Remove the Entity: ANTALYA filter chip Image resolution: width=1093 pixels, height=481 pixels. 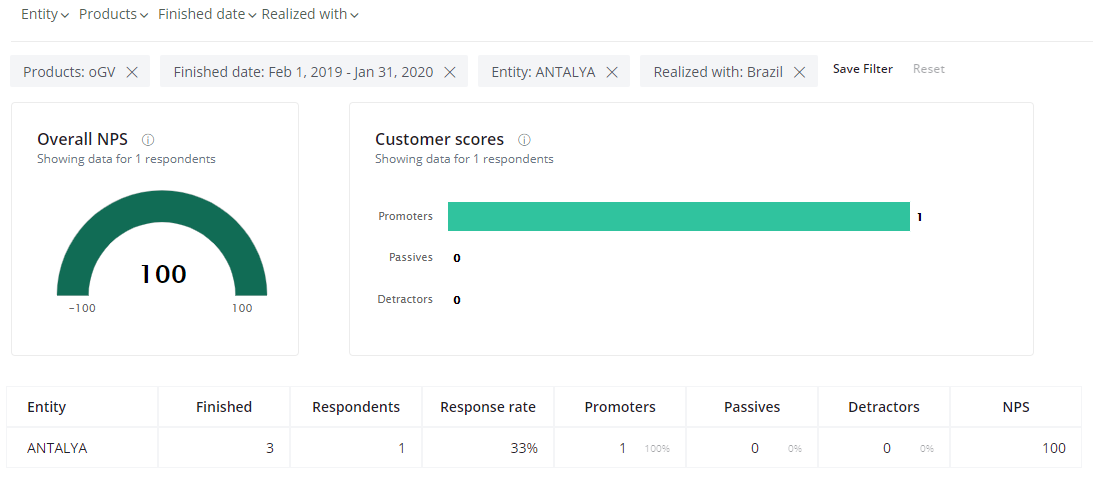(x=612, y=72)
